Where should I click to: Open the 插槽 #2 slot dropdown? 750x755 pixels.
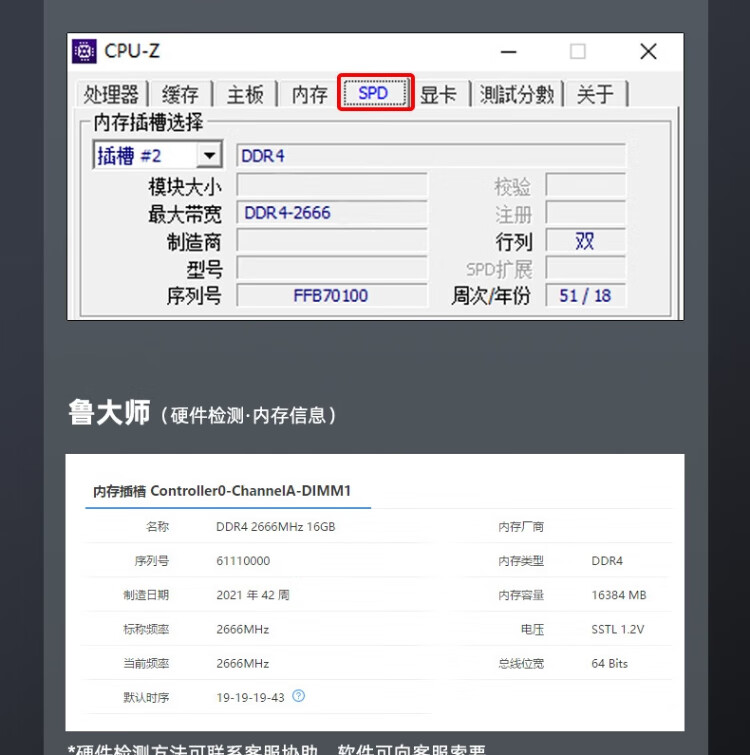tap(208, 156)
